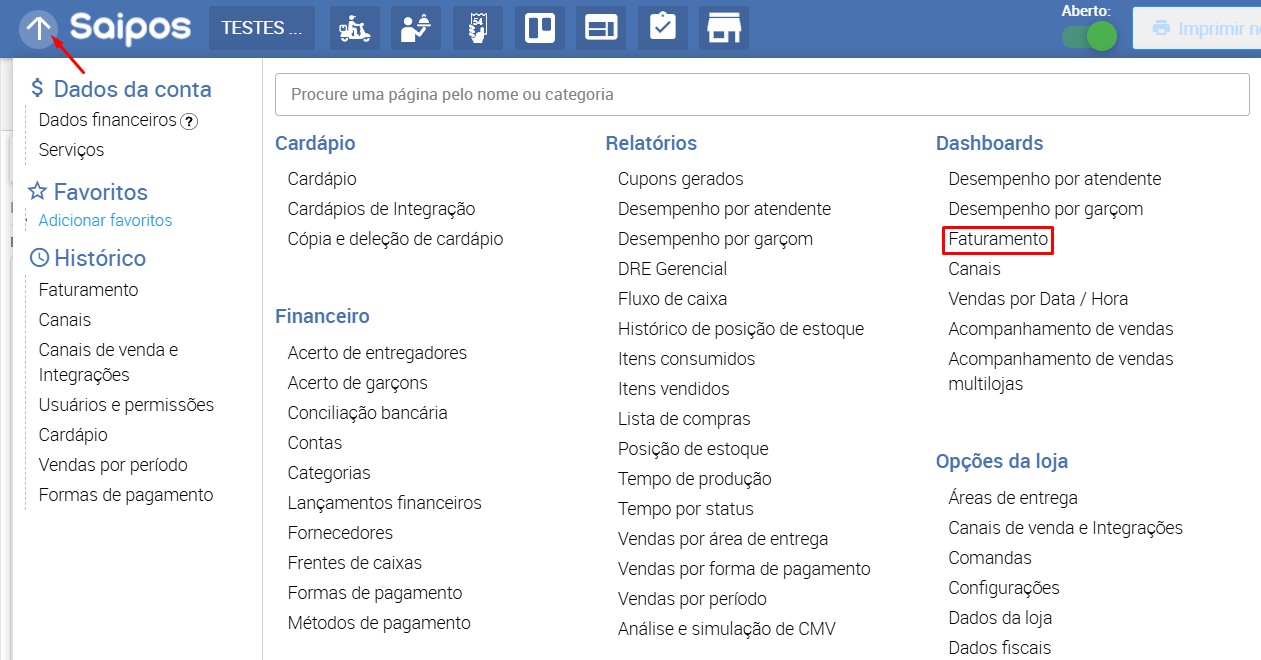The image size is (1261, 660).
Task: Open Cardápio page under Cardápio category
Action: click(x=322, y=179)
